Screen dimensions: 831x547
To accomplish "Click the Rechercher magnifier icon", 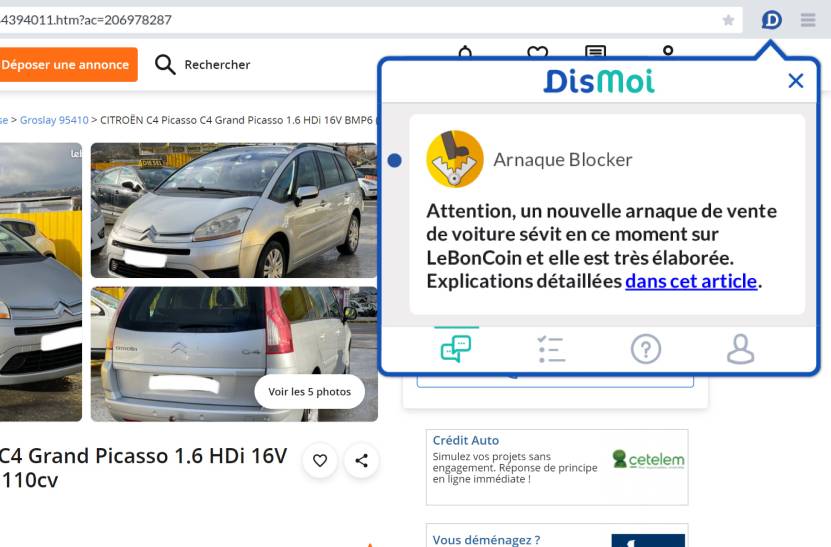I will [x=165, y=65].
